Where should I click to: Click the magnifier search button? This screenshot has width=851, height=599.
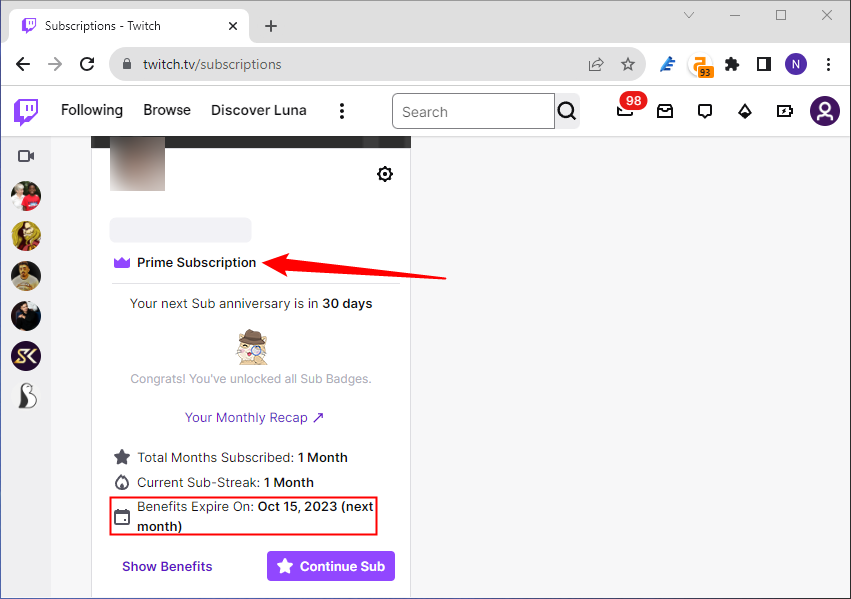(x=567, y=111)
